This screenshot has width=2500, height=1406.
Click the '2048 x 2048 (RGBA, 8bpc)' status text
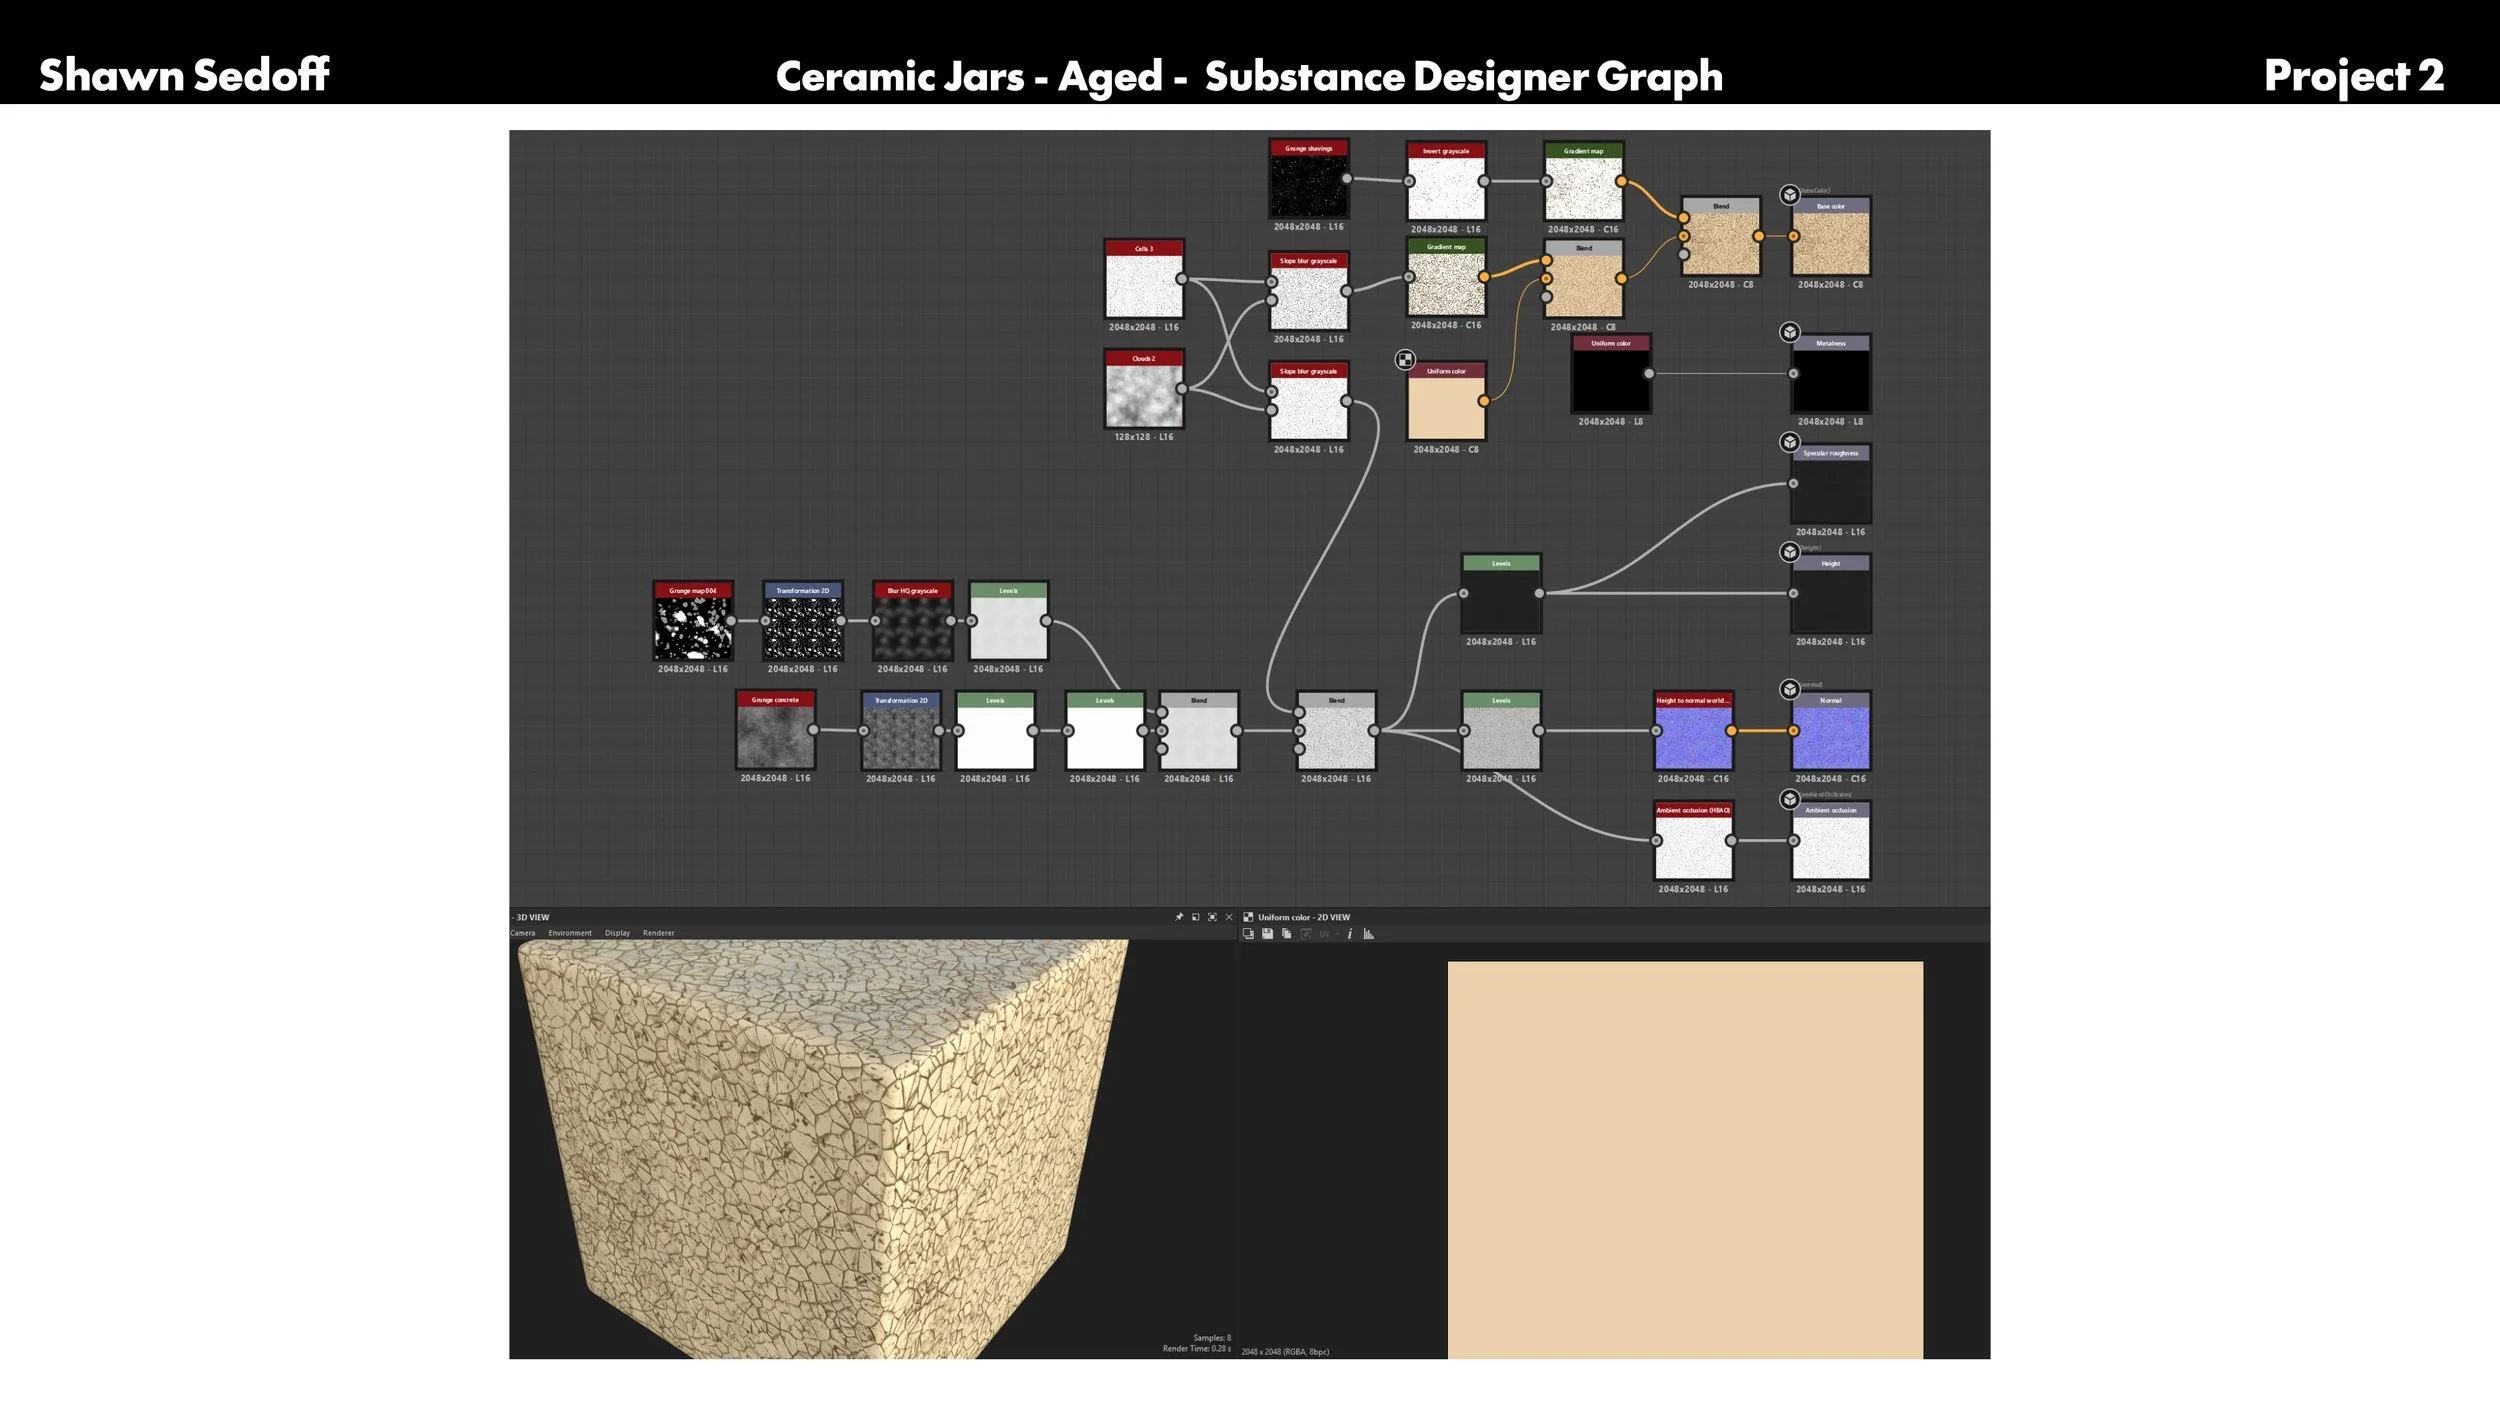point(1285,1352)
